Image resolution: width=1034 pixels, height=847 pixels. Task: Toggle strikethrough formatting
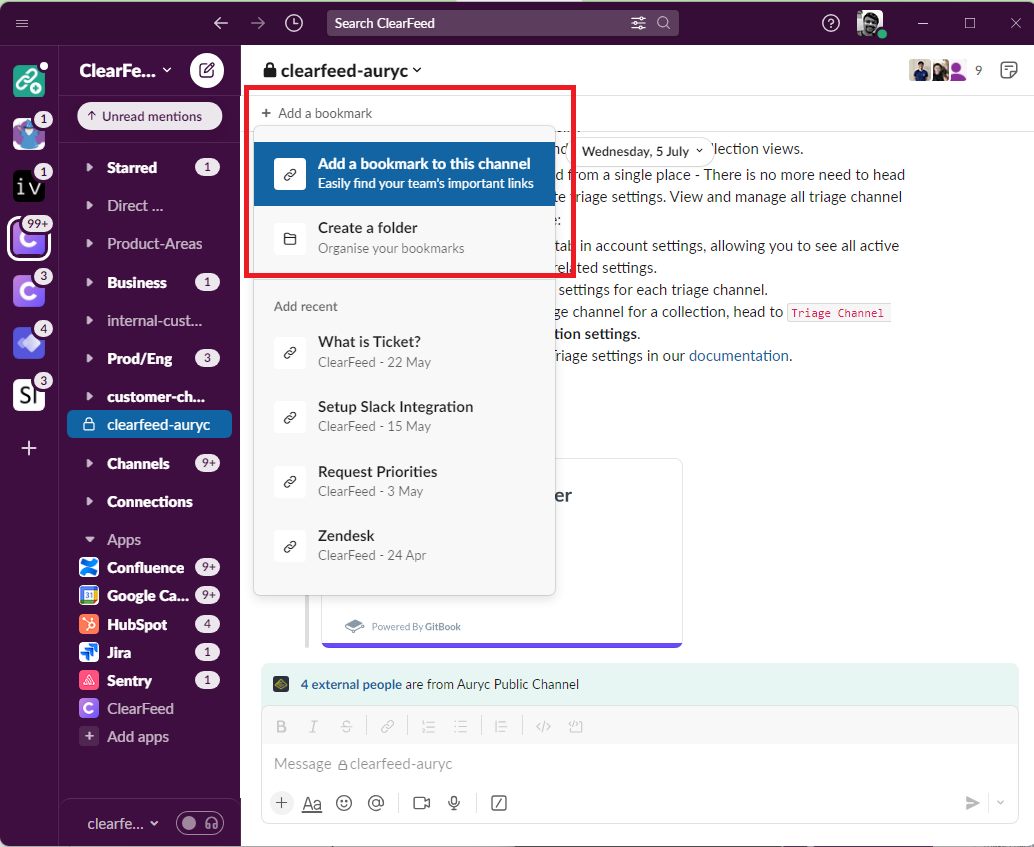346,726
